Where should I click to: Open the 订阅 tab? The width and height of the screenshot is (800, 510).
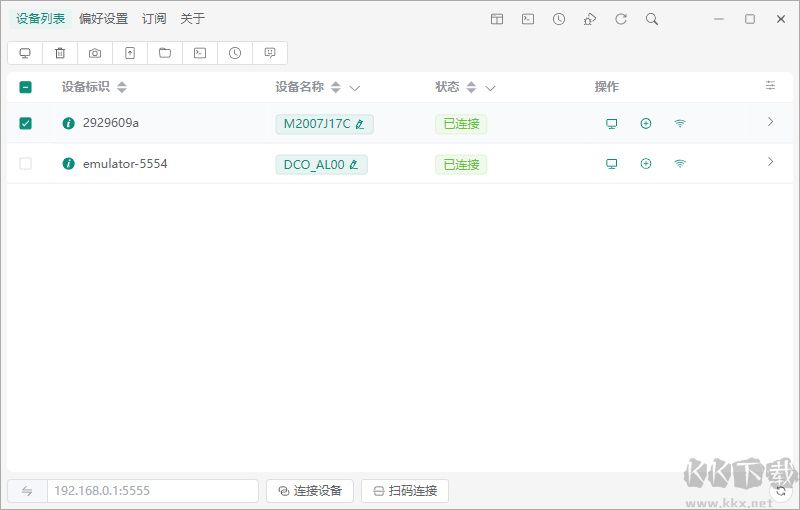pyautogui.click(x=154, y=19)
